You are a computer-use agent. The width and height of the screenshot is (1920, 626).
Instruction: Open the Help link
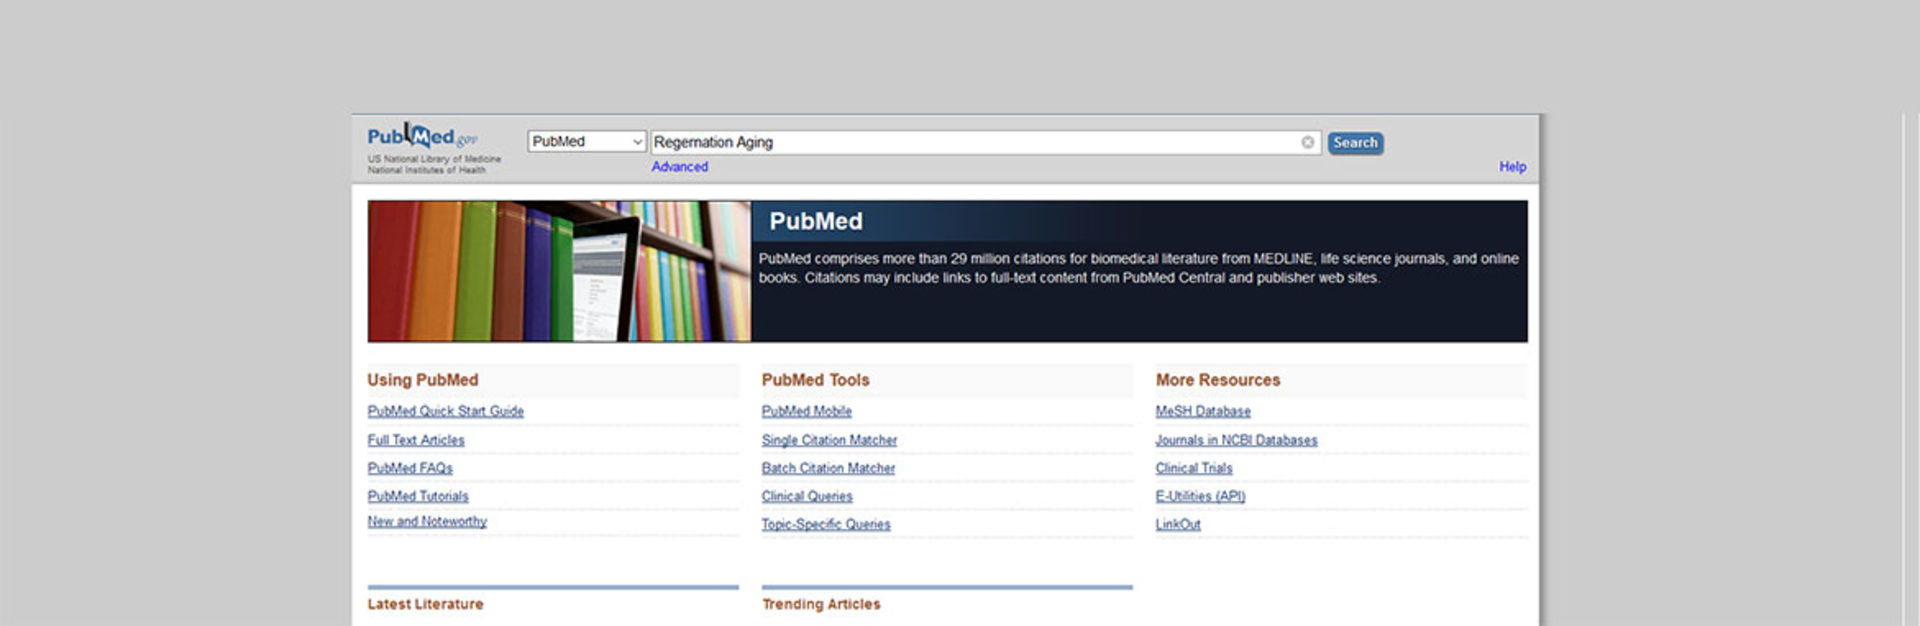coord(1512,167)
